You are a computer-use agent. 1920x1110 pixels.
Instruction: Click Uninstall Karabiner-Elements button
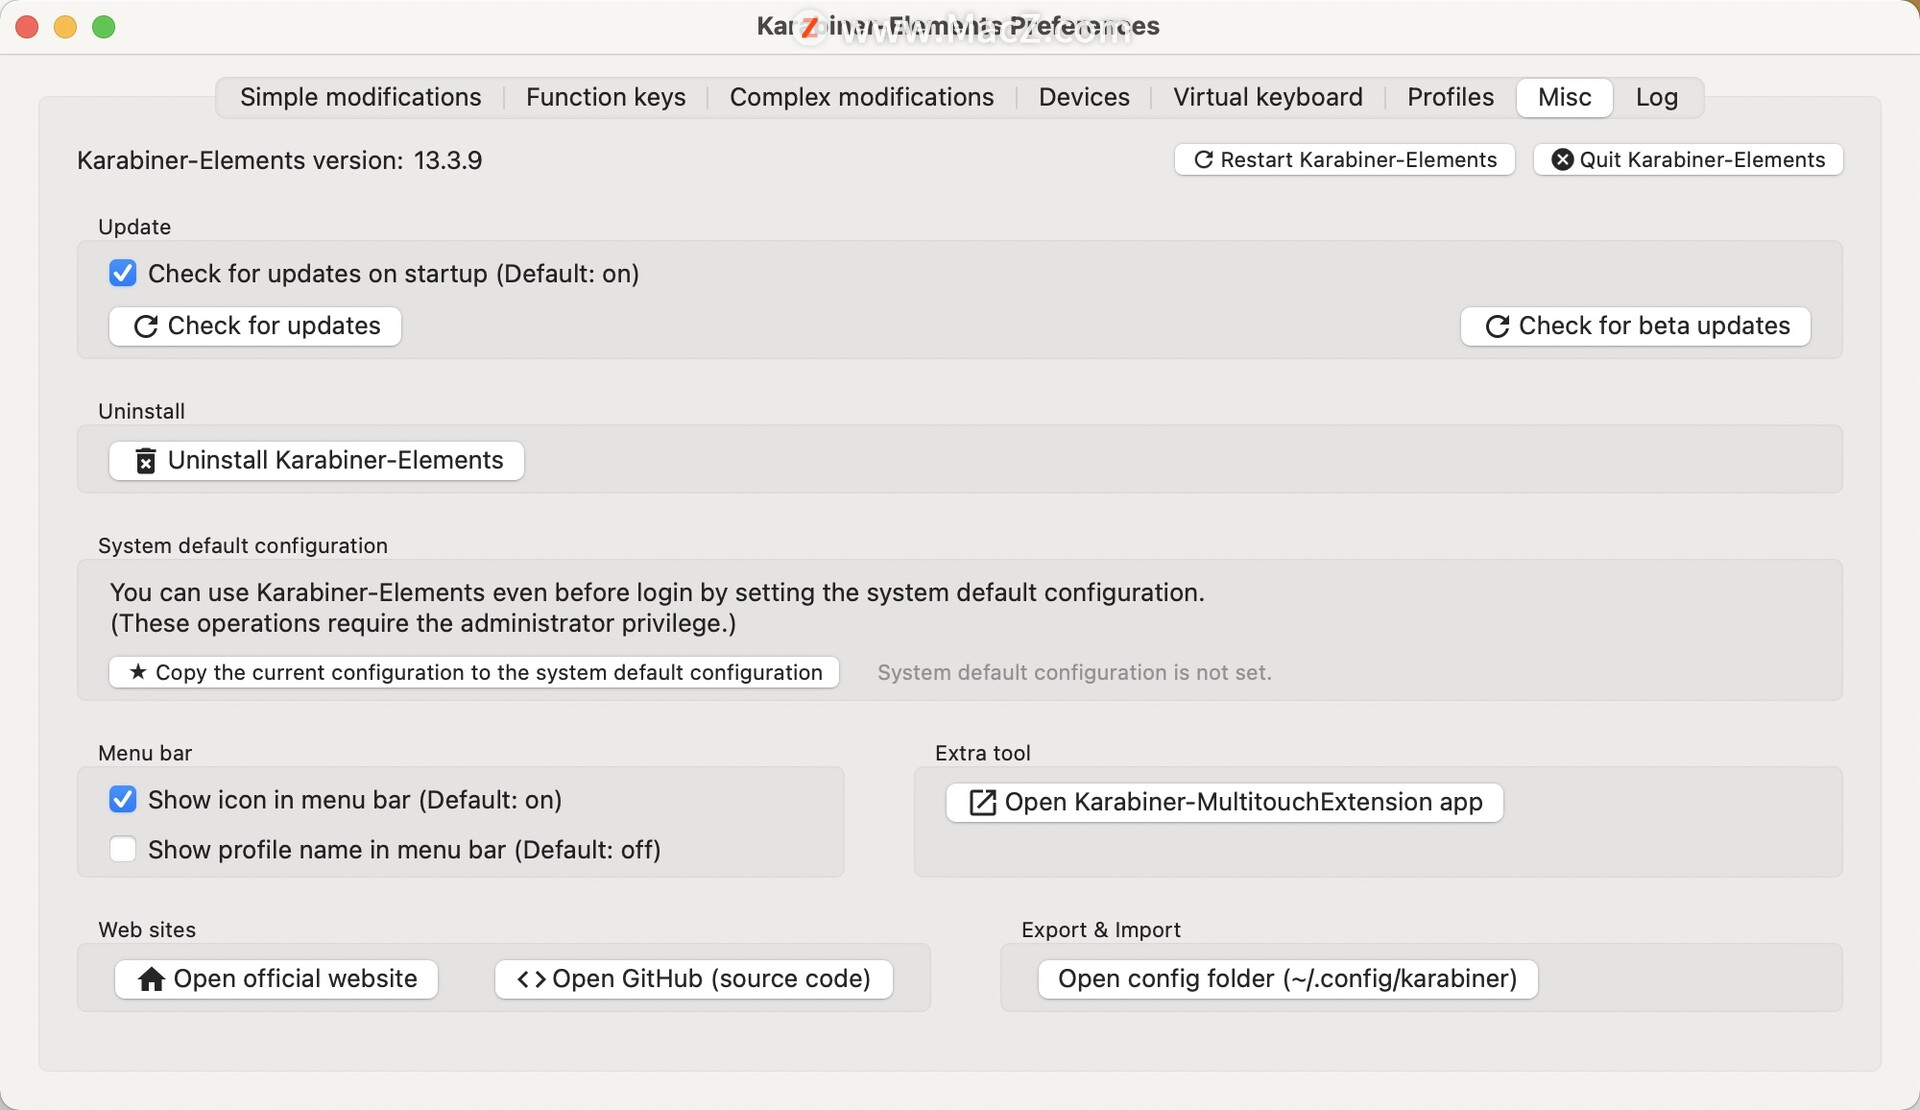coord(316,460)
